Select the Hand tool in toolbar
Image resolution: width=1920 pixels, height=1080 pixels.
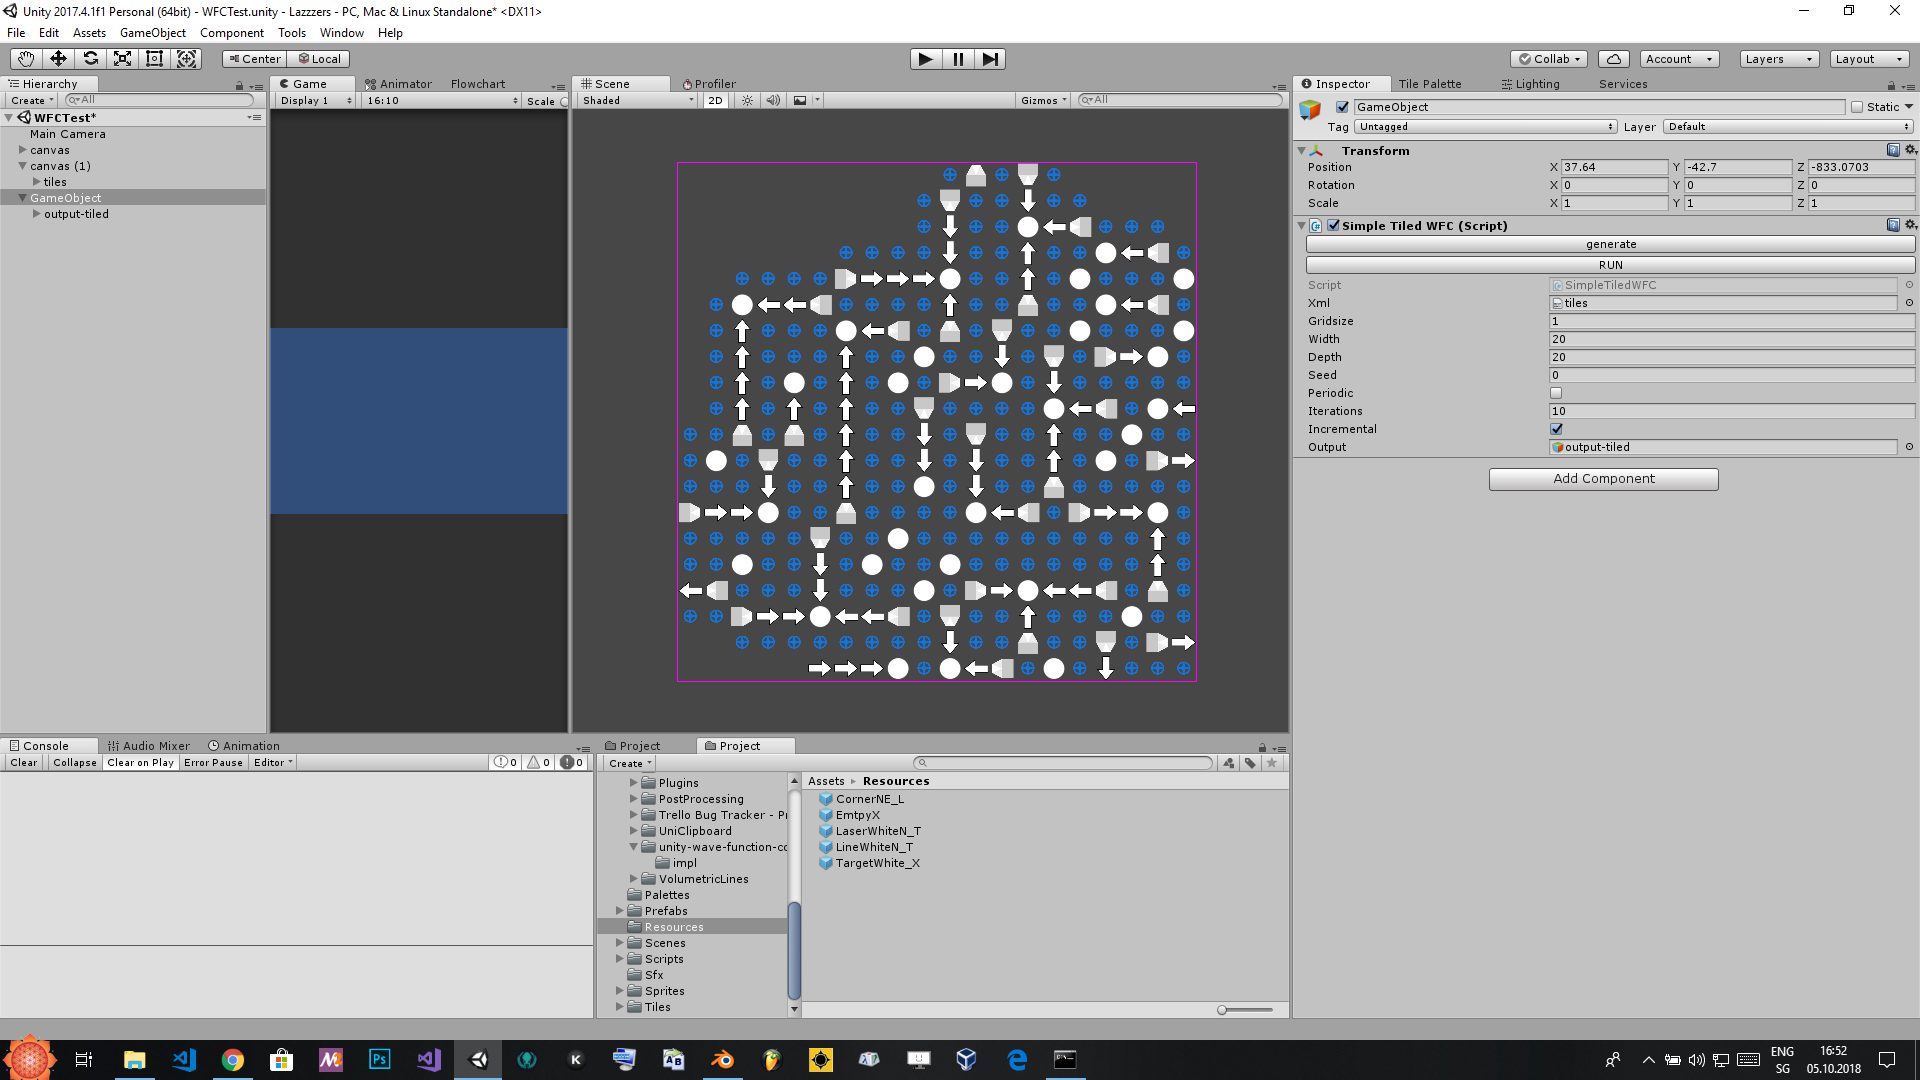pos(26,59)
